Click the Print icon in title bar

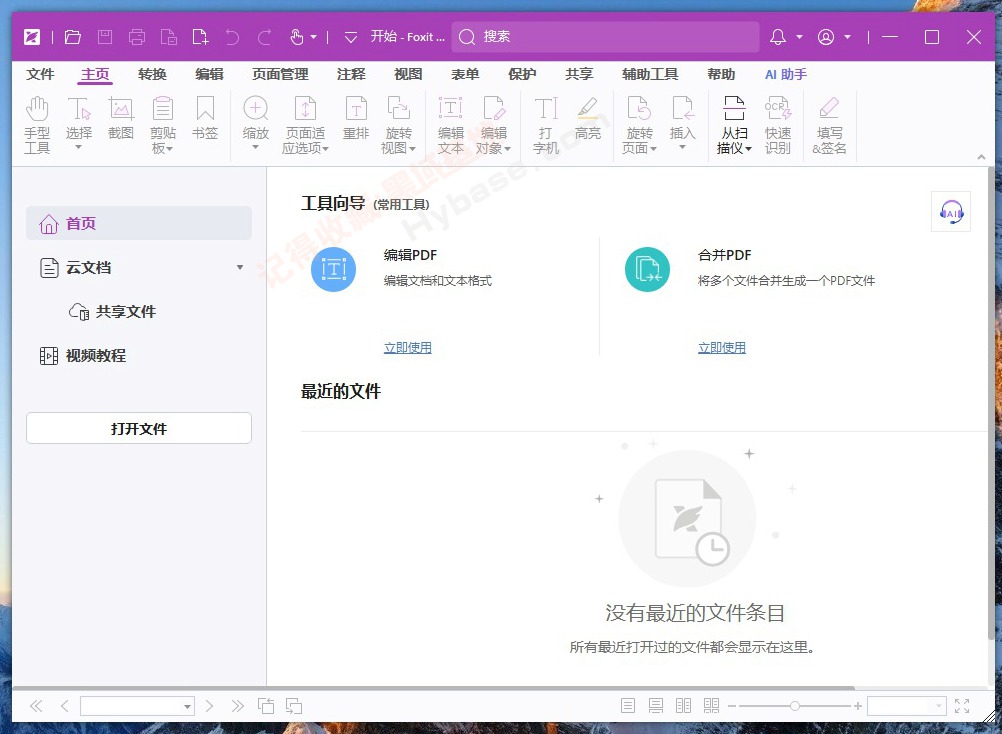pyautogui.click(x=137, y=37)
